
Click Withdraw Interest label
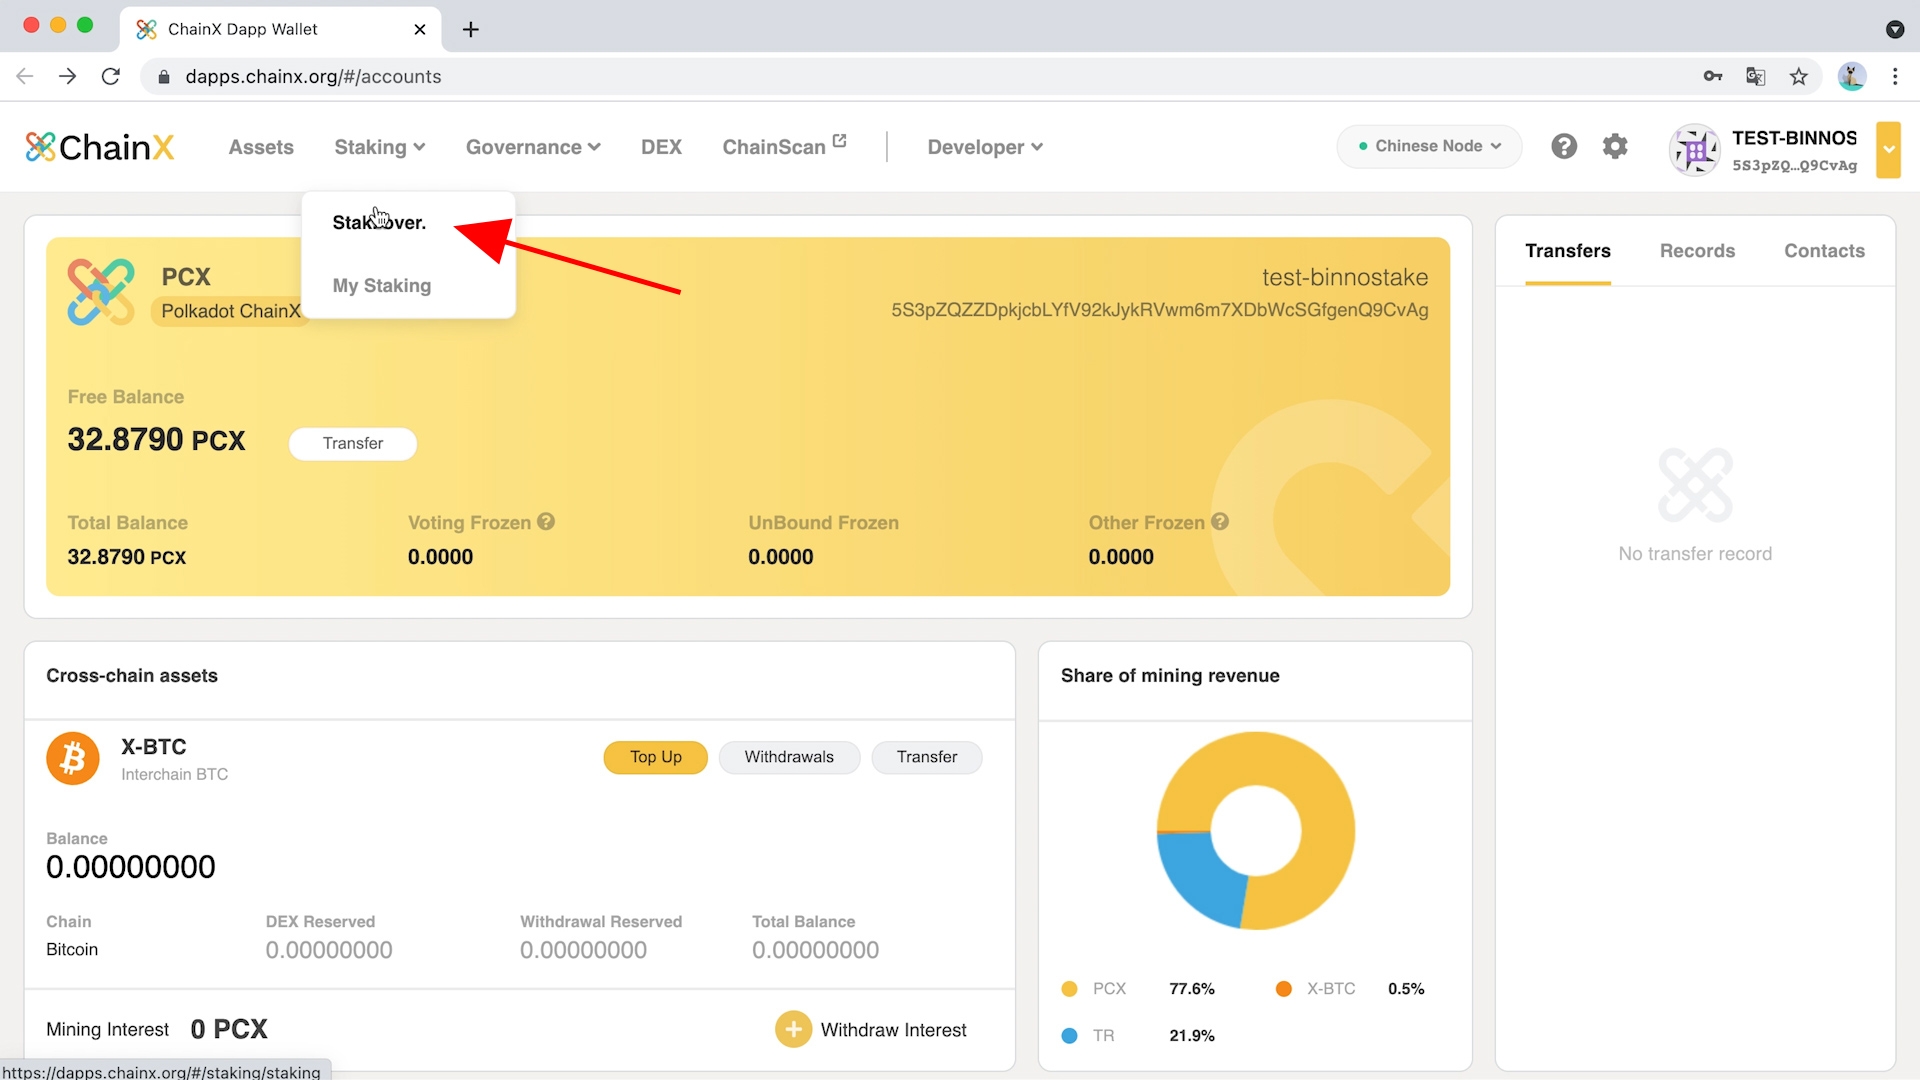pos(894,1030)
